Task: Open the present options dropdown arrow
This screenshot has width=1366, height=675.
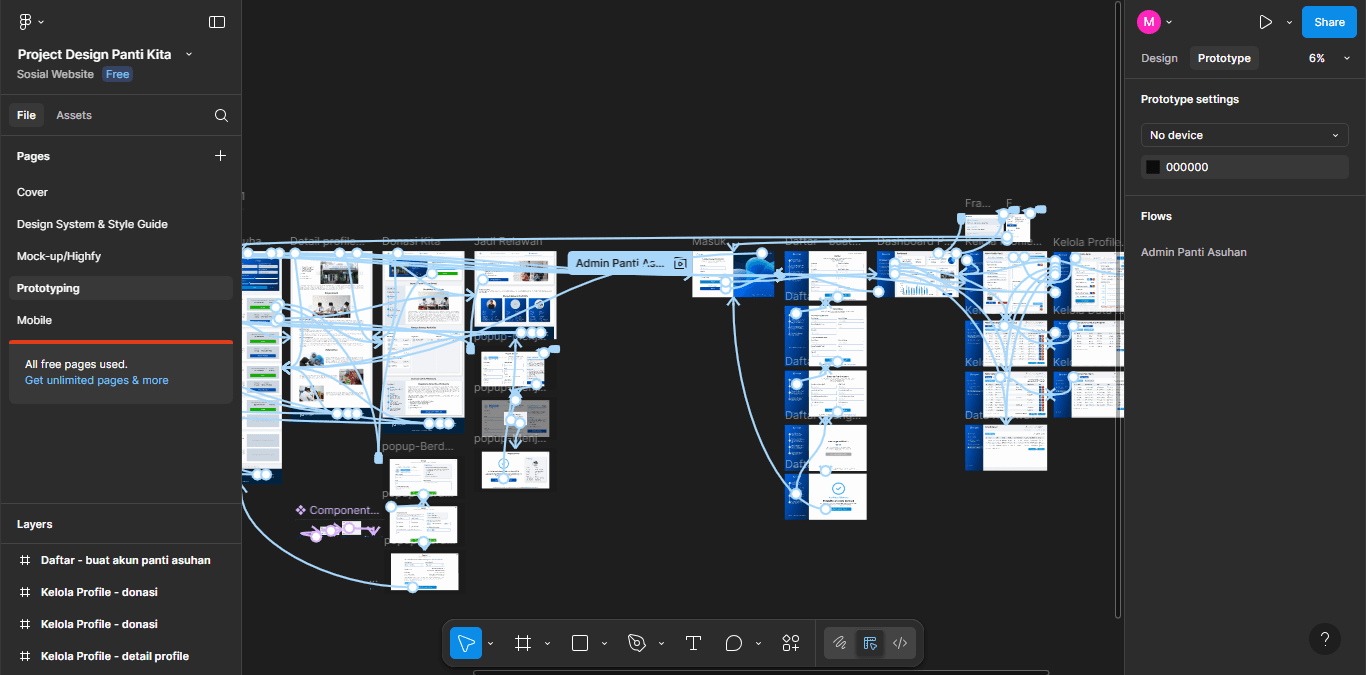Action: [1290, 21]
